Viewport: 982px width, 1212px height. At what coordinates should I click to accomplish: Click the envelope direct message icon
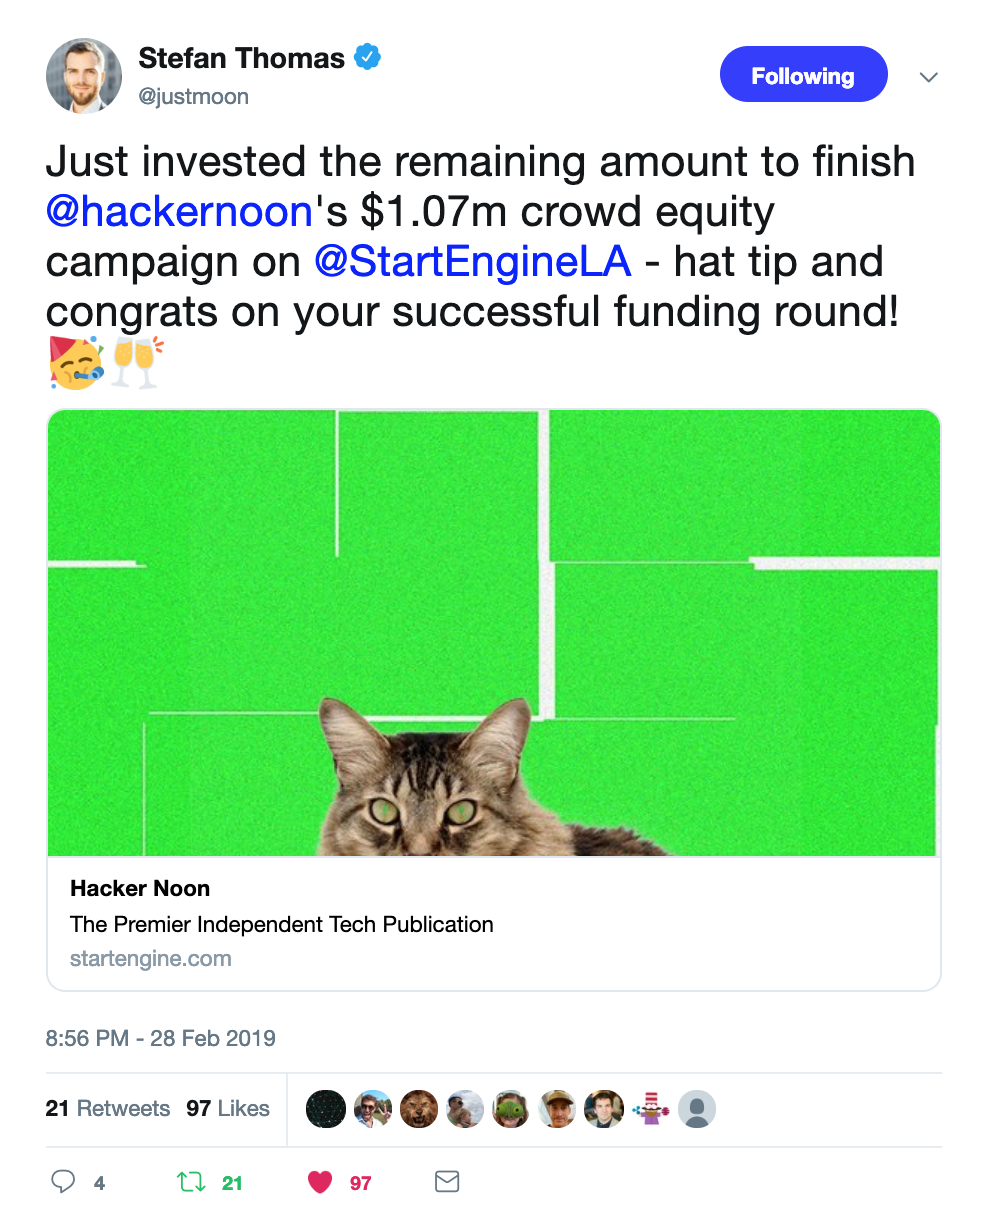(447, 1182)
